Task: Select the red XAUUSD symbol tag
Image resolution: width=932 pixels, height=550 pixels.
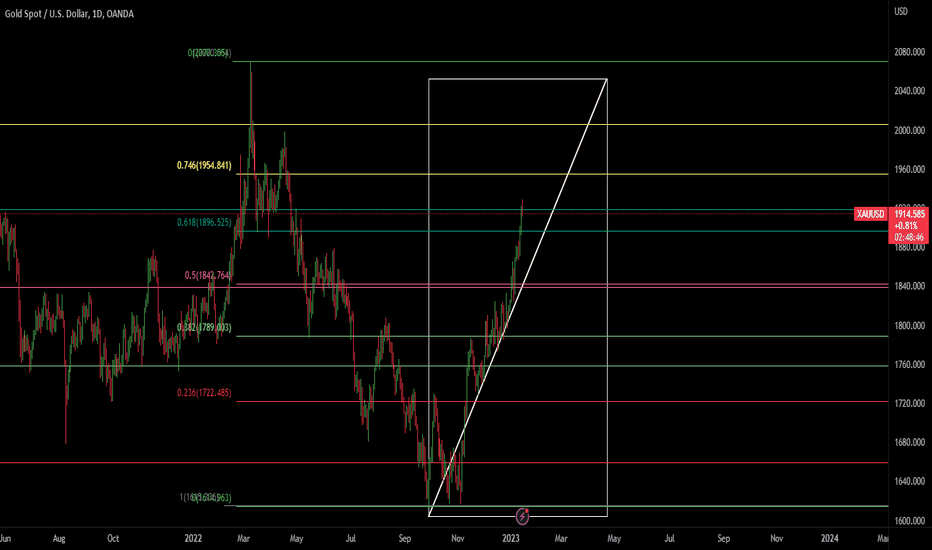Action: pos(870,213)
